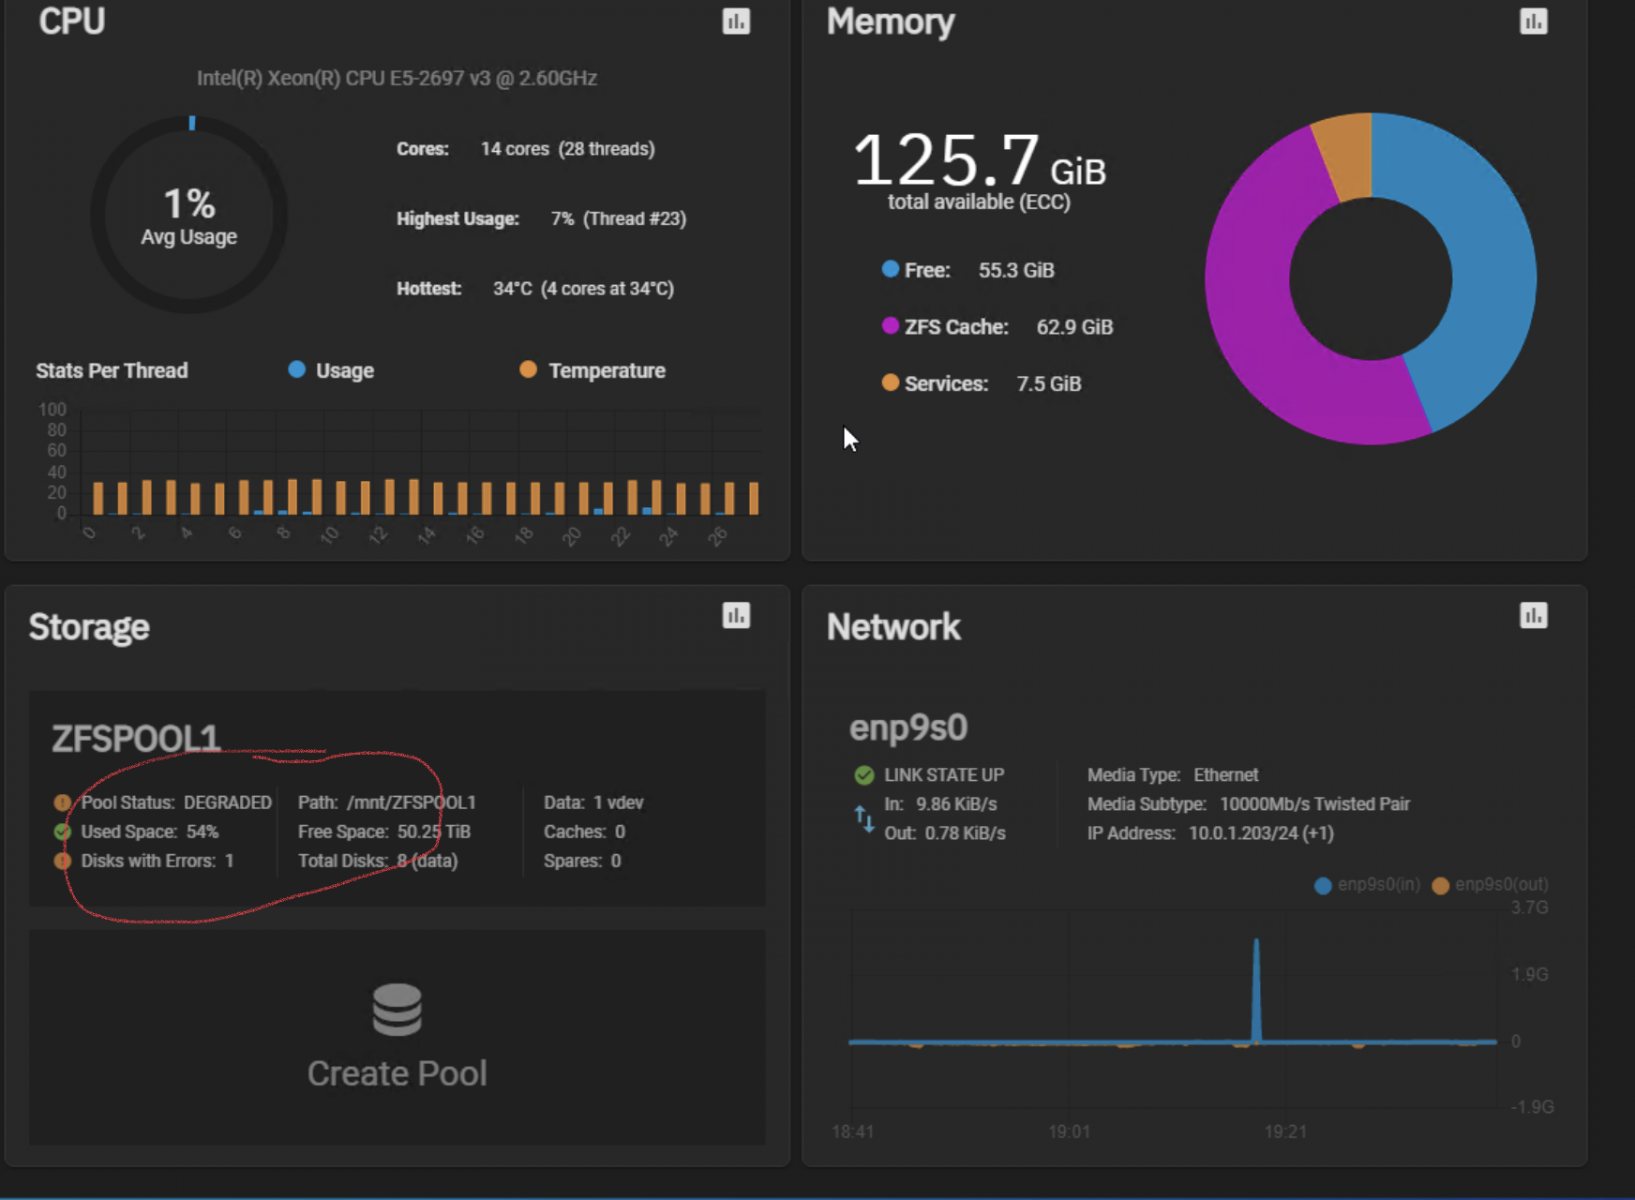Click the IP Address 10.0.1.203/24 value

click(x=1261, y=833)
